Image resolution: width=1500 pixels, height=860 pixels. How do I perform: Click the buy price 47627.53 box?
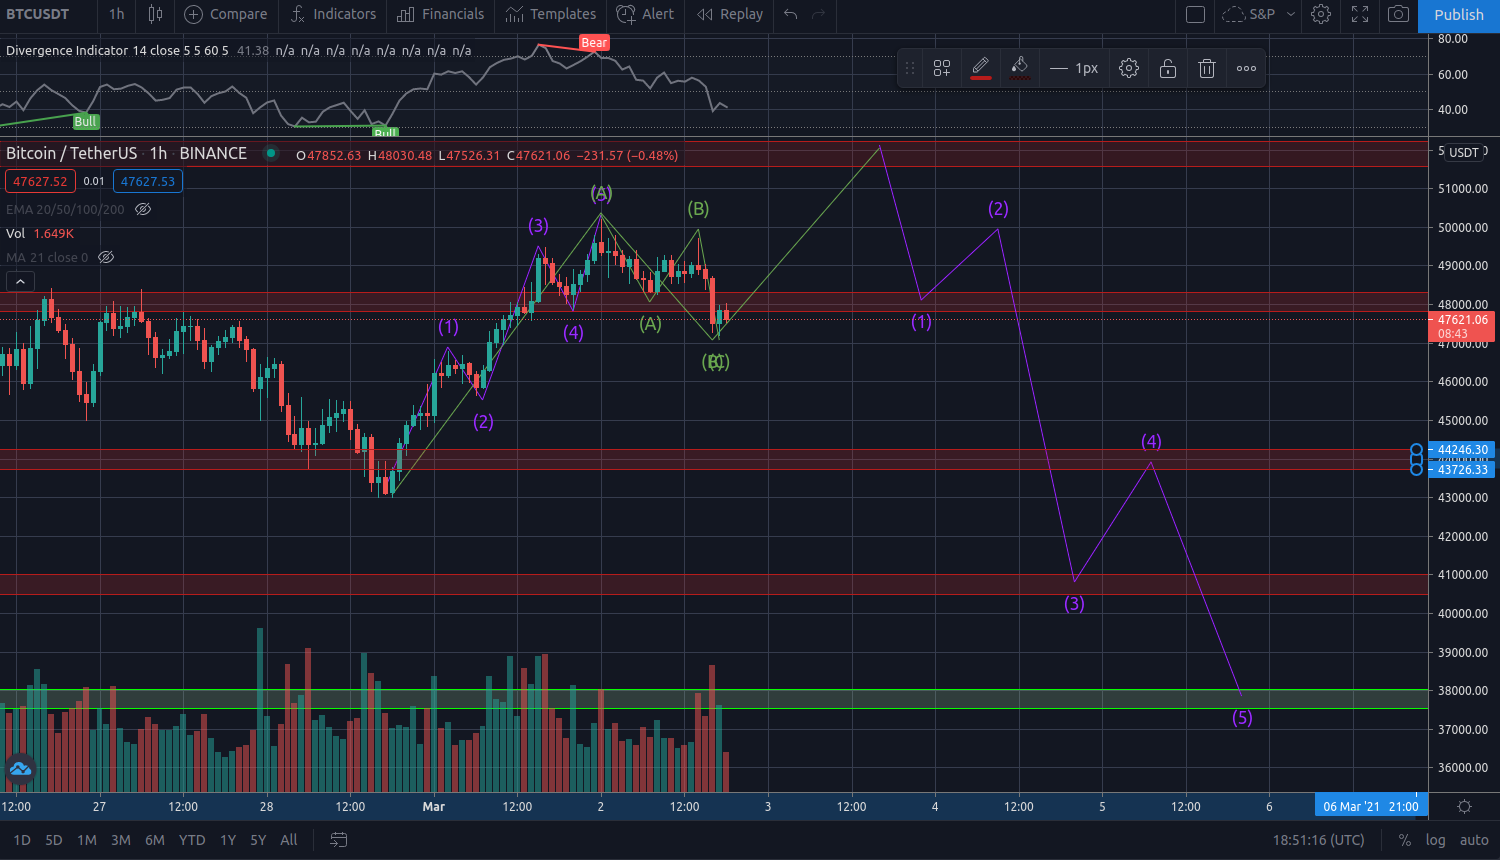click(x=148, y=181)
